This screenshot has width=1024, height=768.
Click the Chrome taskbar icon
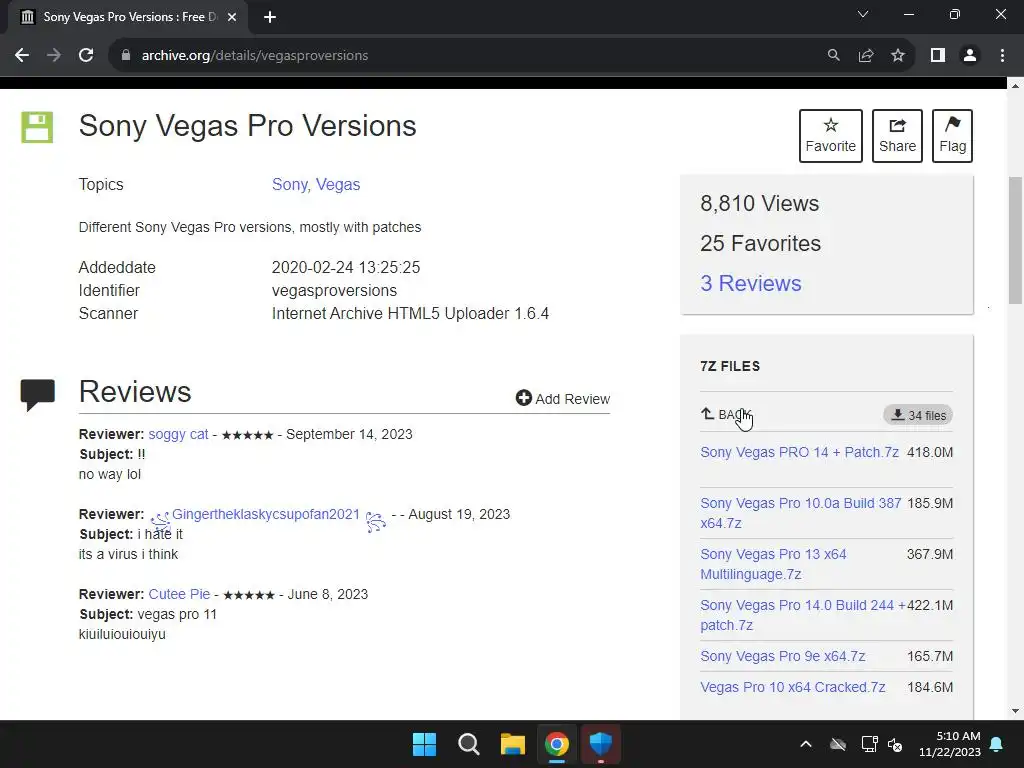coord(557,744)
